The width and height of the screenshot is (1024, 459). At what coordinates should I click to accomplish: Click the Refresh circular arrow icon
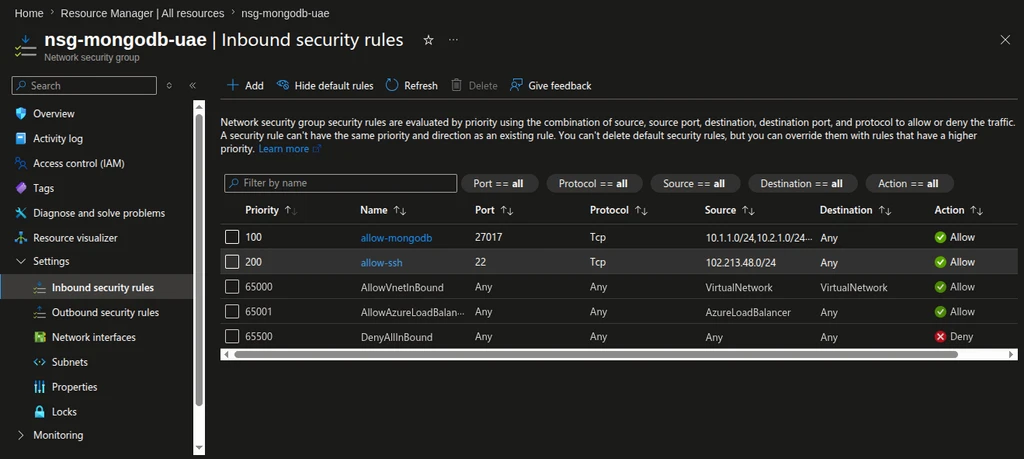point(392,86)
